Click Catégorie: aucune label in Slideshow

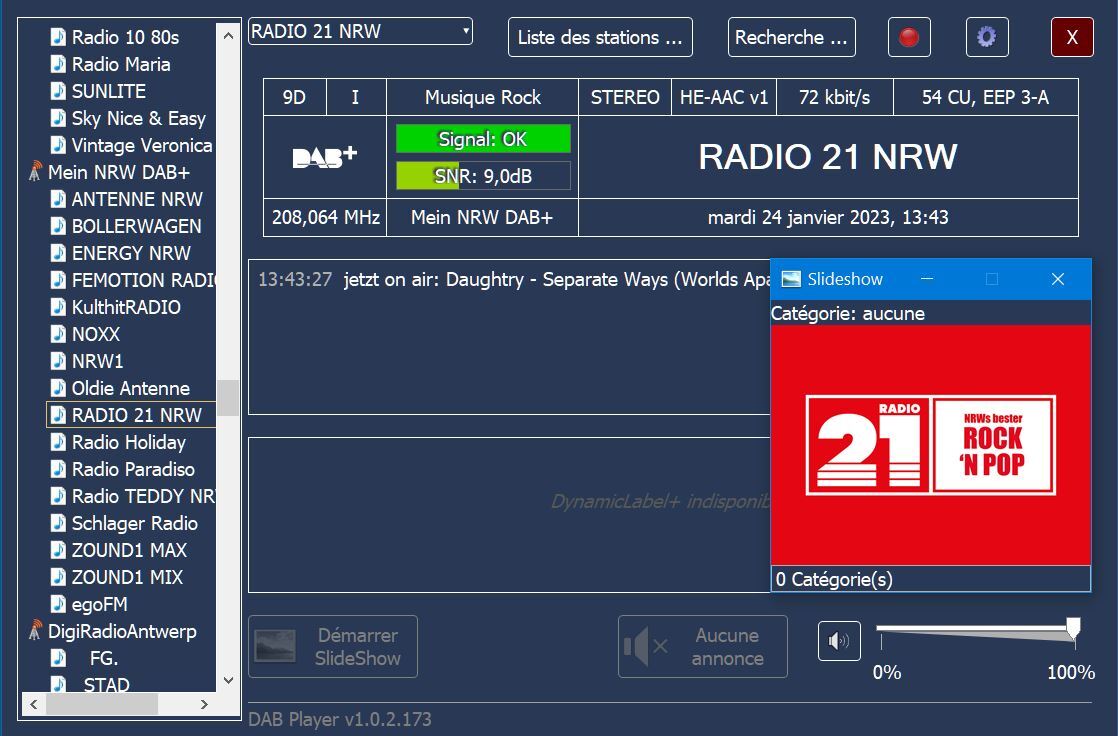(x=848, y=314)
